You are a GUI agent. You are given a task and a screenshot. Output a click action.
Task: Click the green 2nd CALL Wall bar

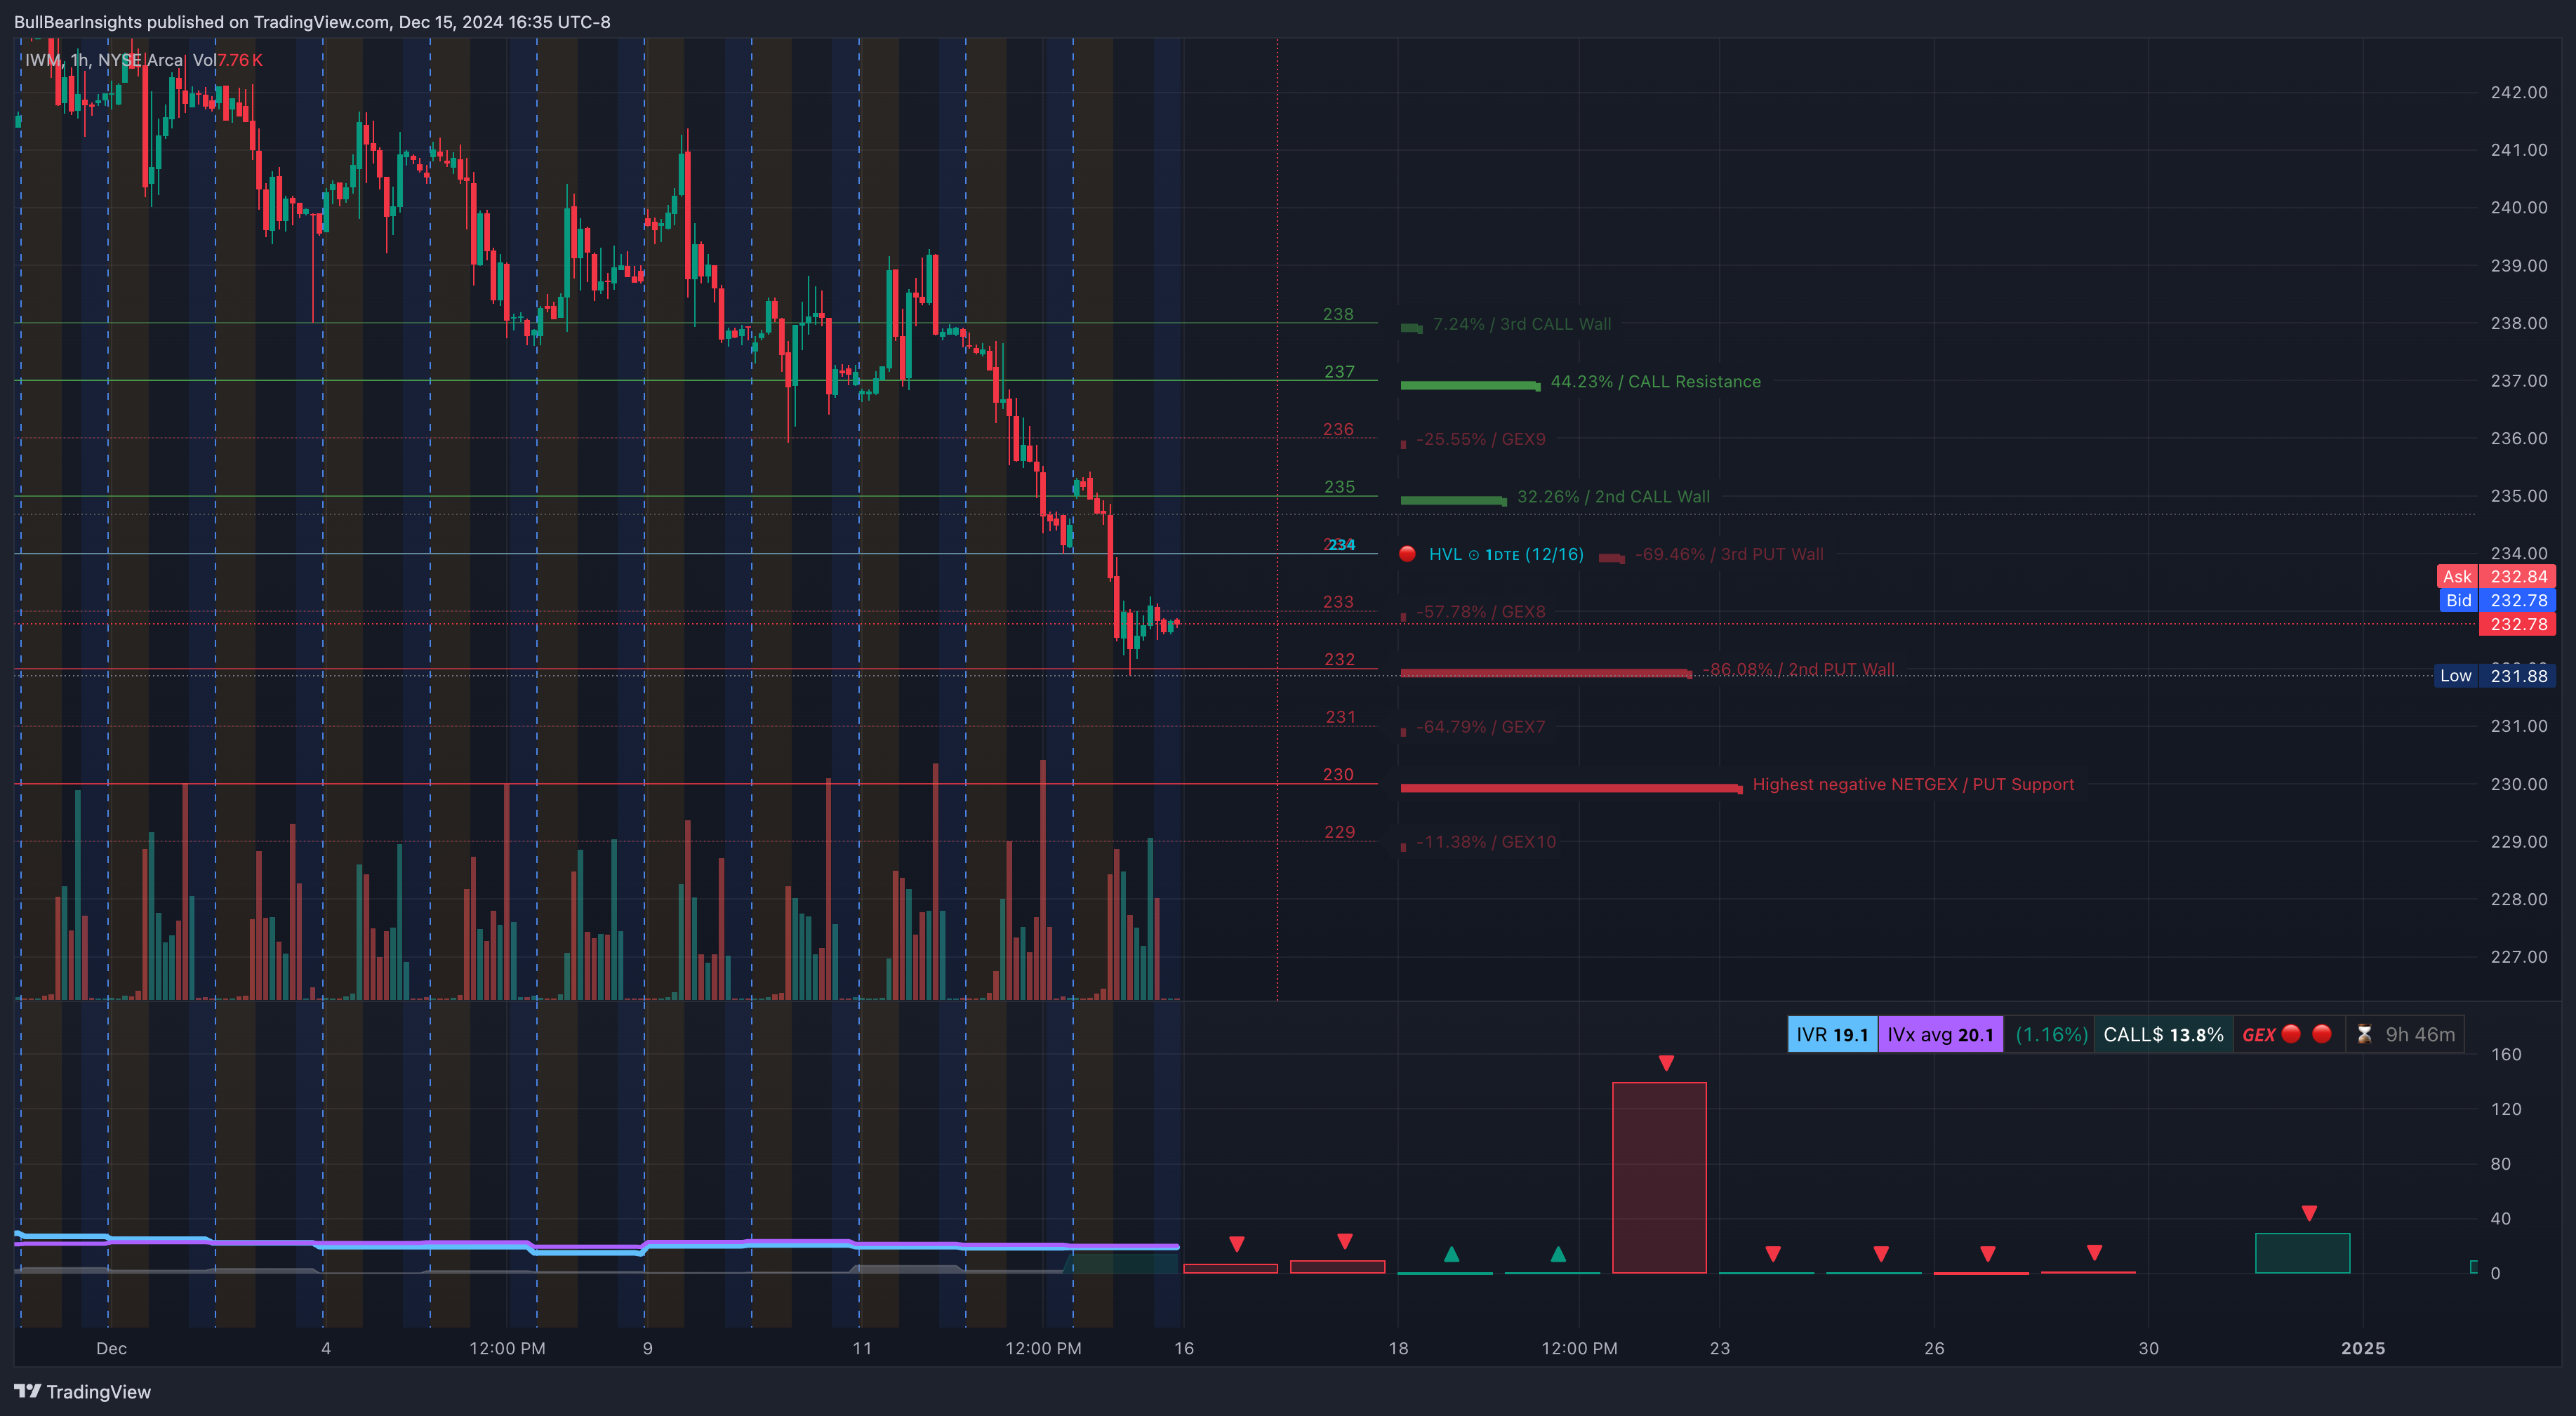(1453, 500)
